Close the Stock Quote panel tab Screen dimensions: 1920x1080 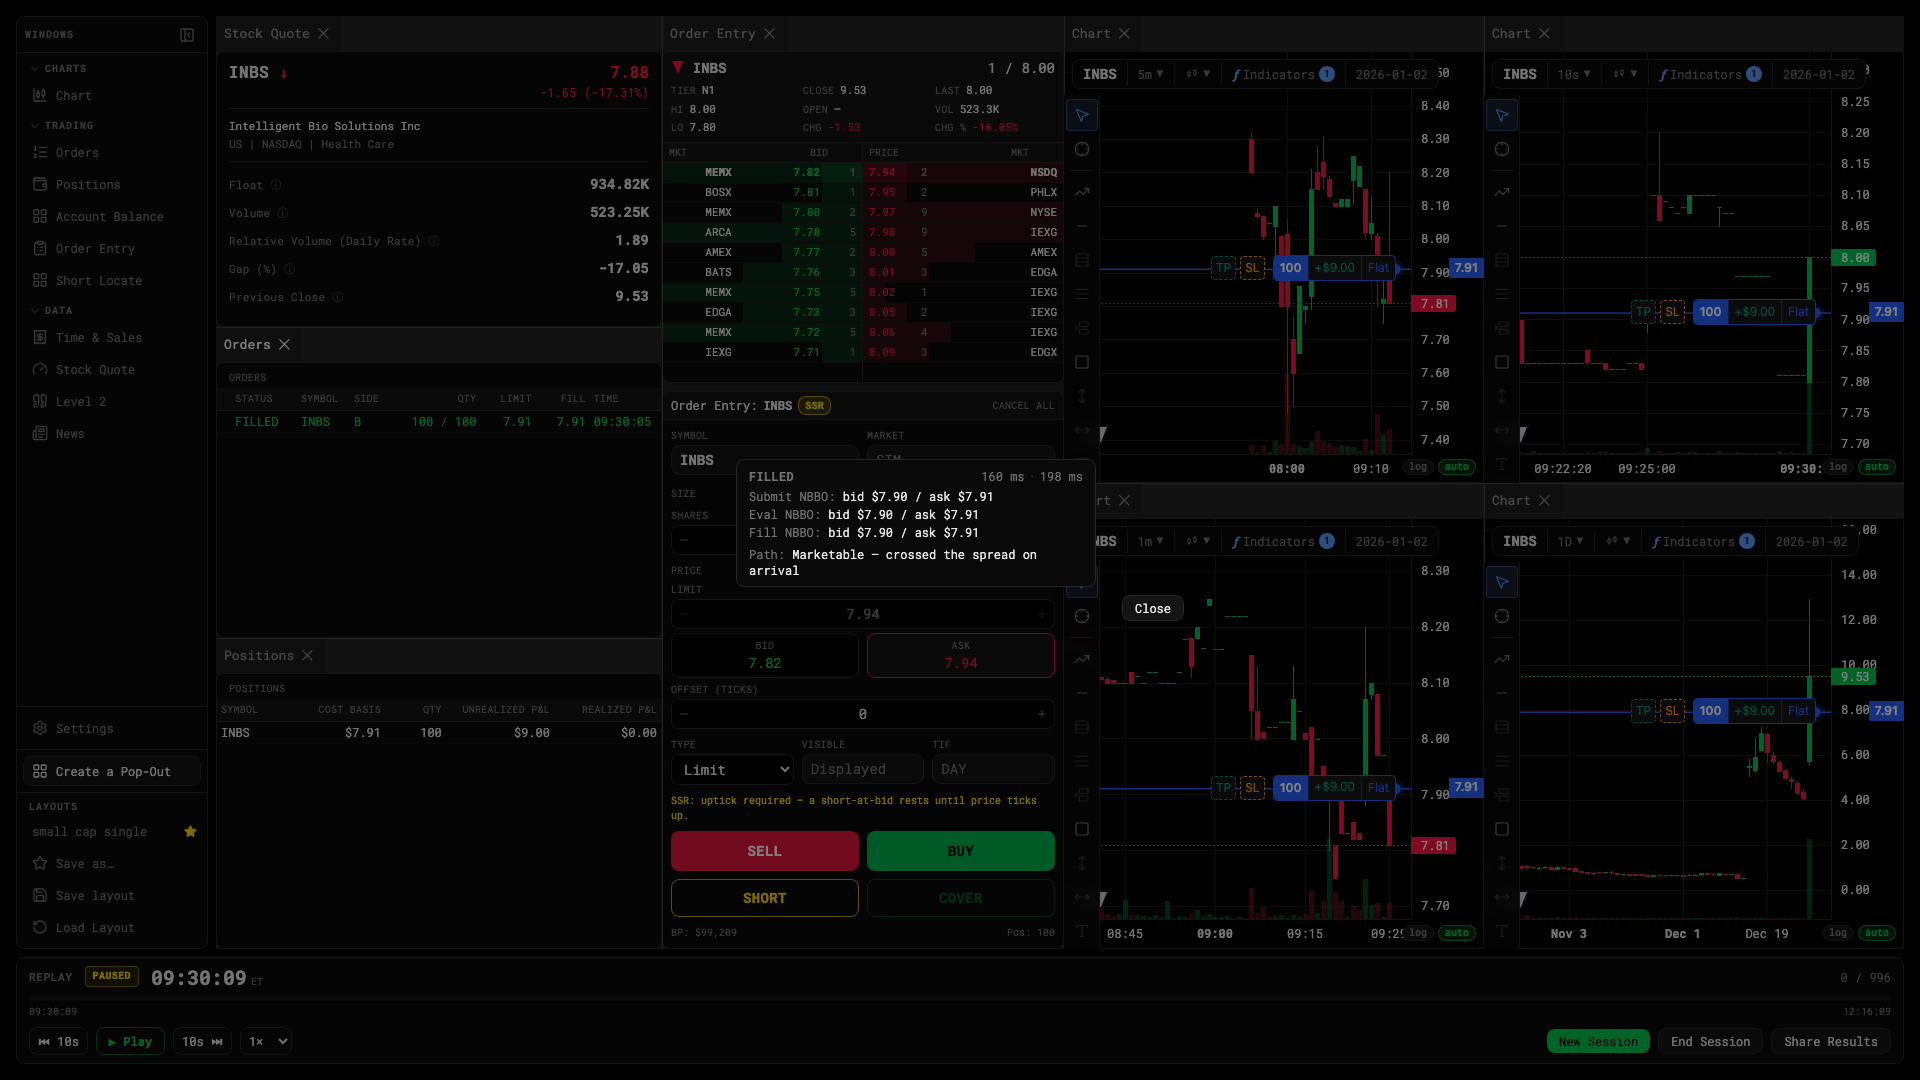(x=323, y=34)
